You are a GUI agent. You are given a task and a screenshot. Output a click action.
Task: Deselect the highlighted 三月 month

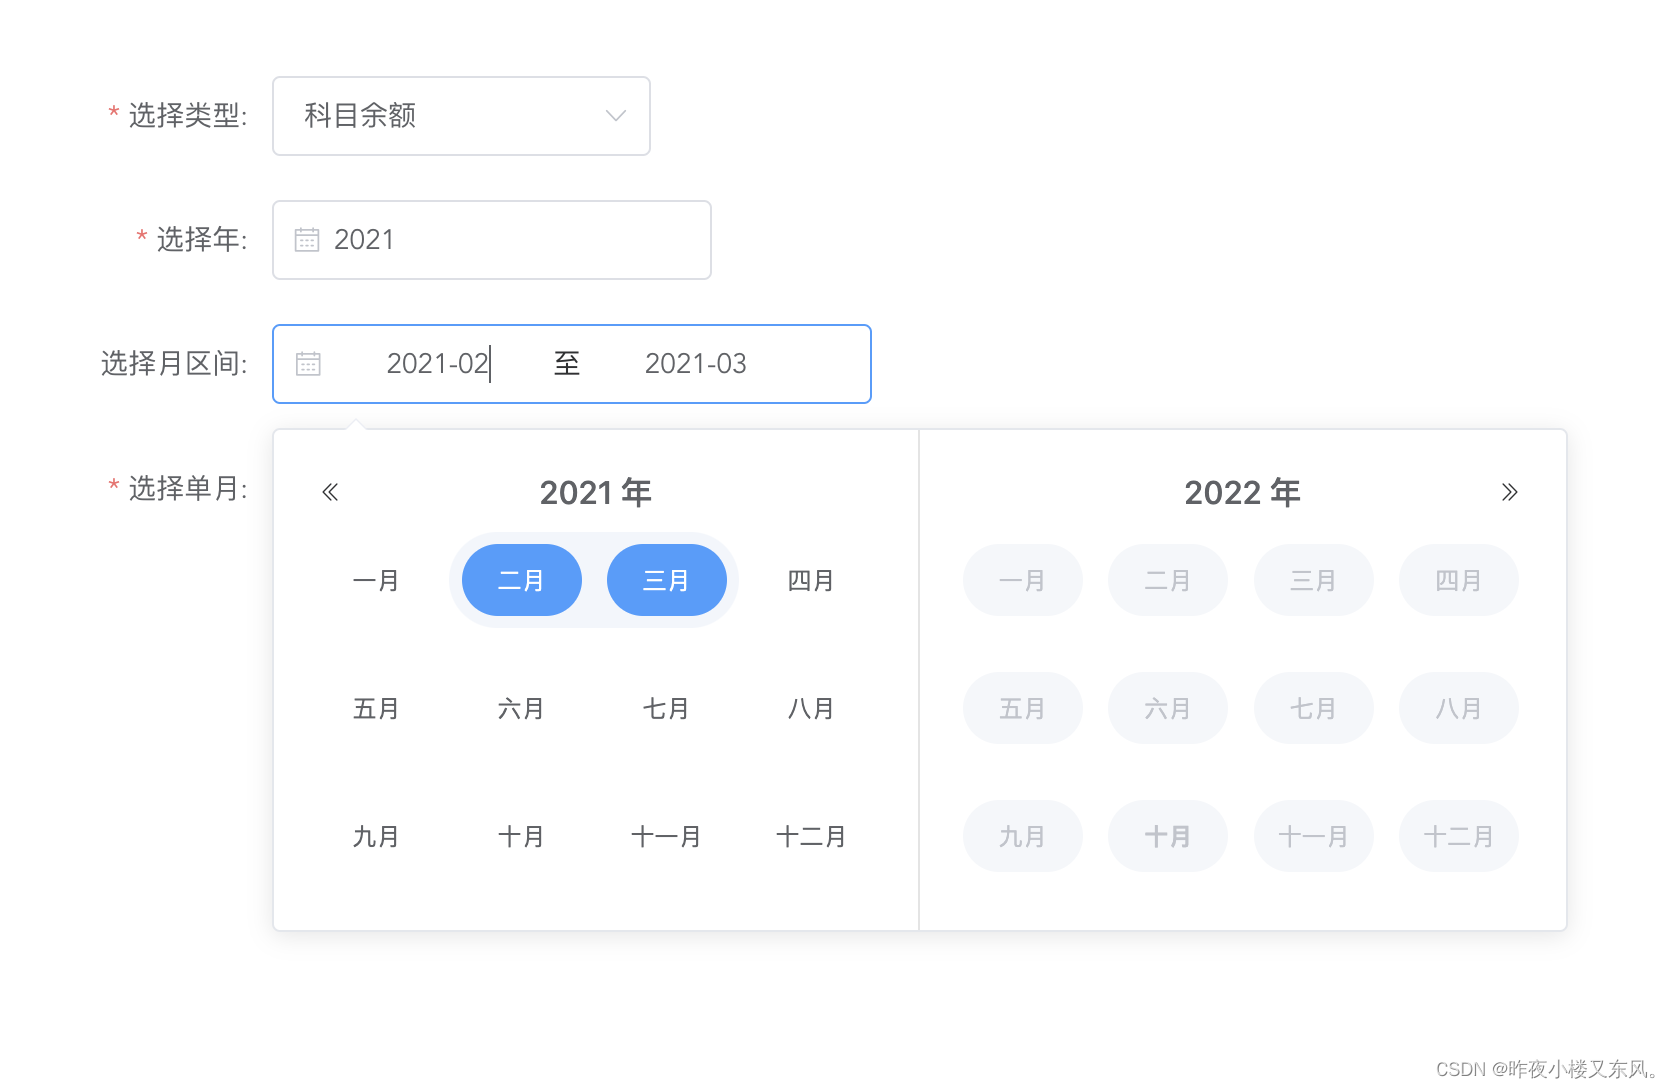(x=666, y=580)
